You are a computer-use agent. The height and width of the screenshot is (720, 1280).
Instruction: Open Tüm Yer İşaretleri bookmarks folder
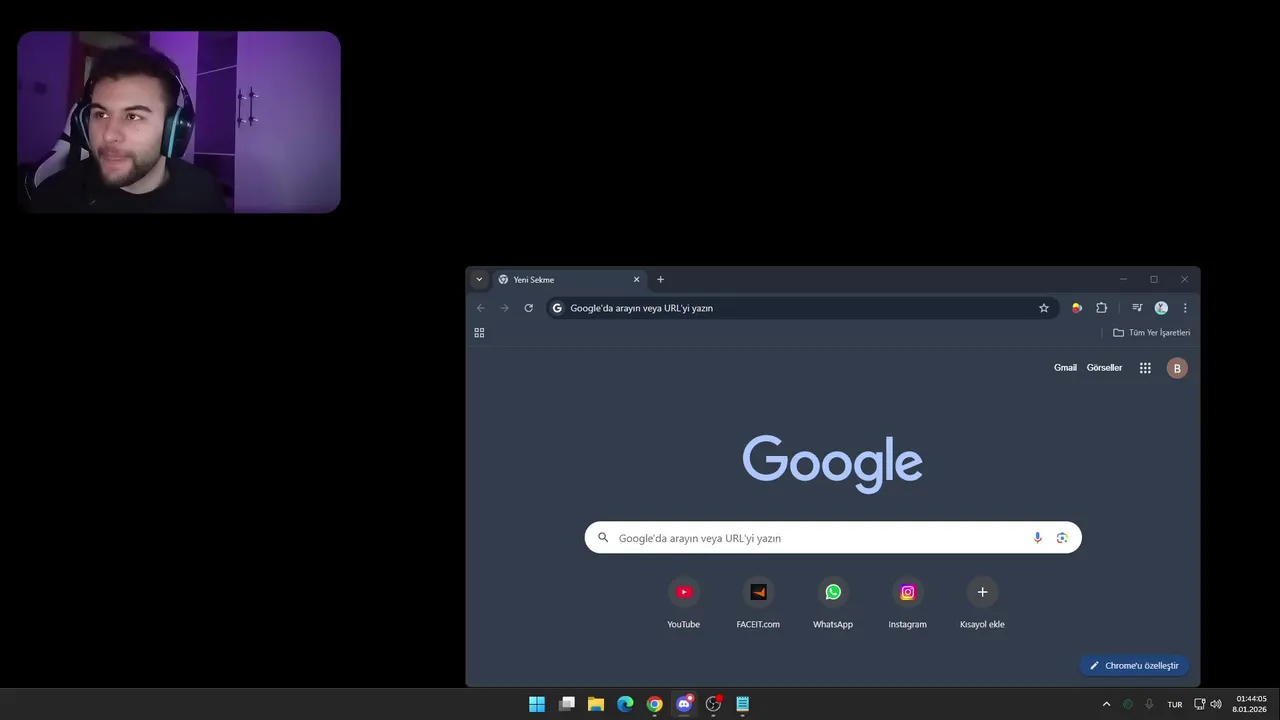(1151, 333)
